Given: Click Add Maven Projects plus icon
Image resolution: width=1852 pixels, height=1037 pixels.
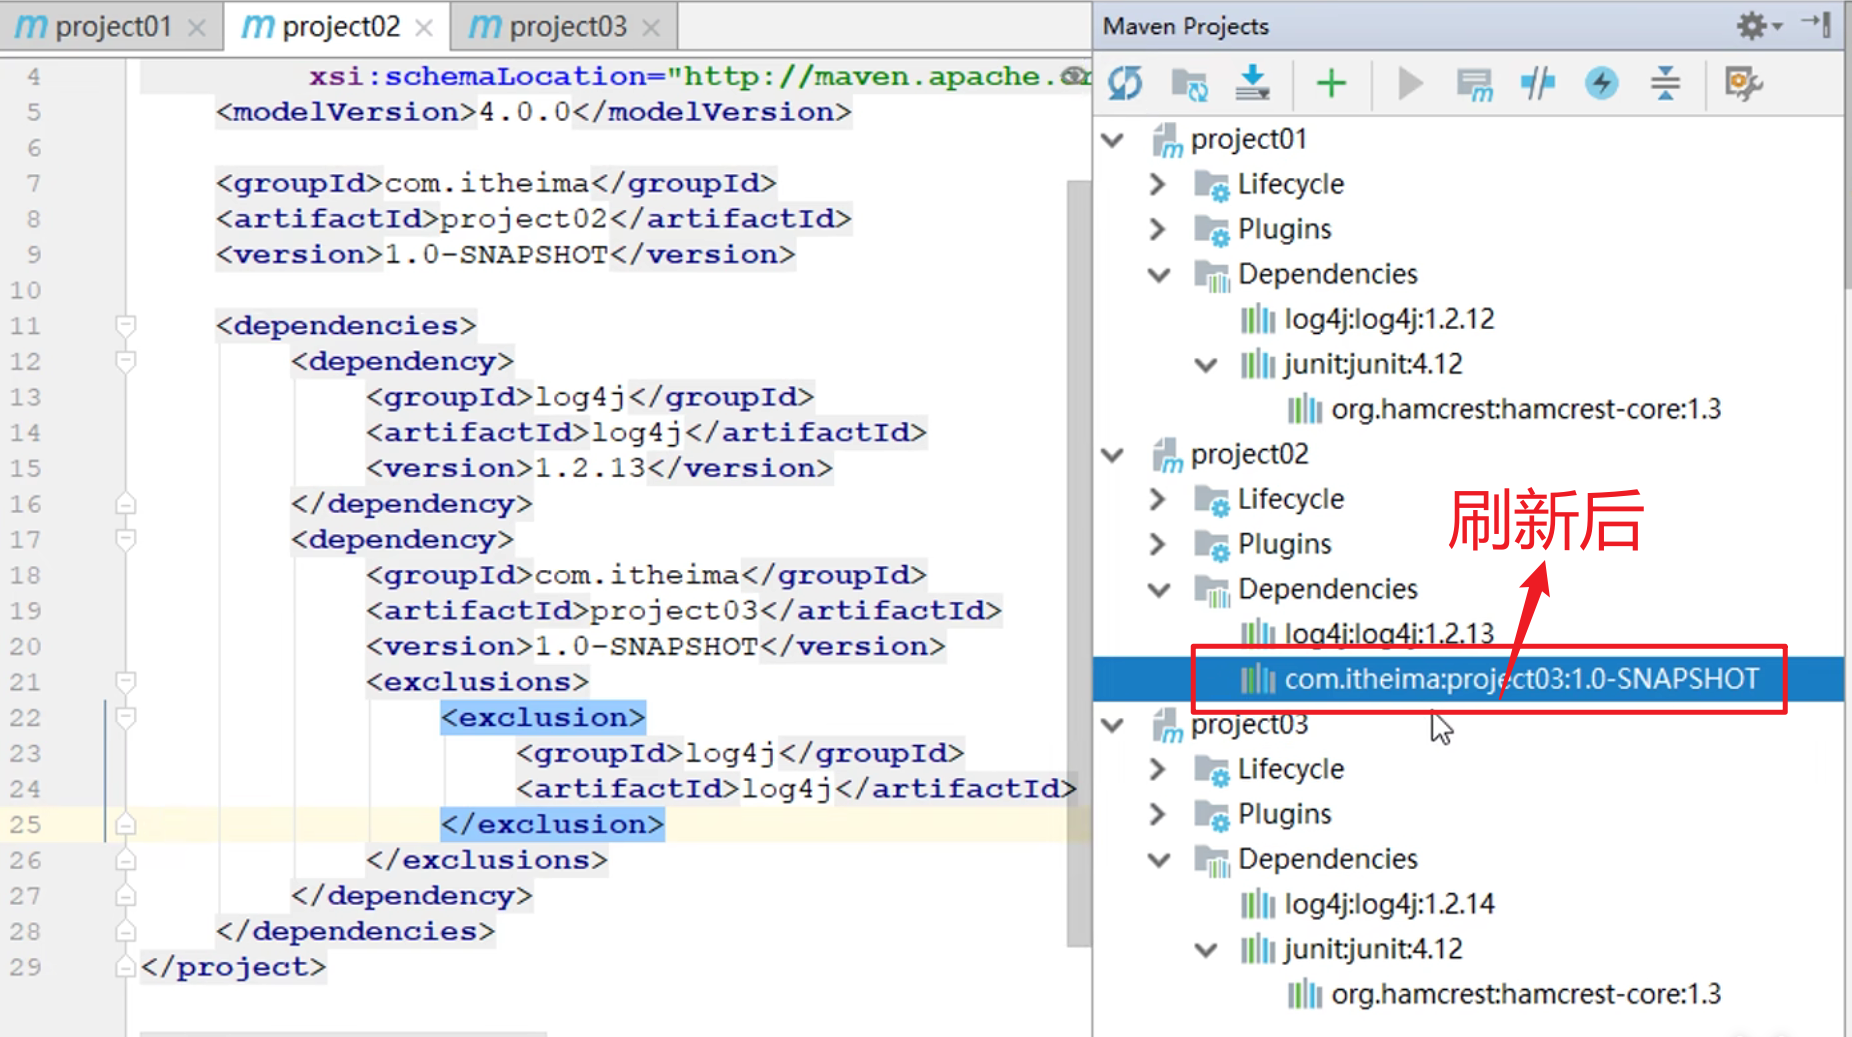Looking at the screenshot, I should pos(1331,83).
